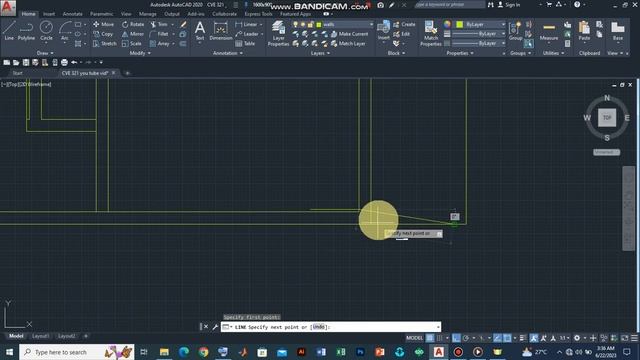
Task: Click the Erase tool icon
Action: [183, 24]
